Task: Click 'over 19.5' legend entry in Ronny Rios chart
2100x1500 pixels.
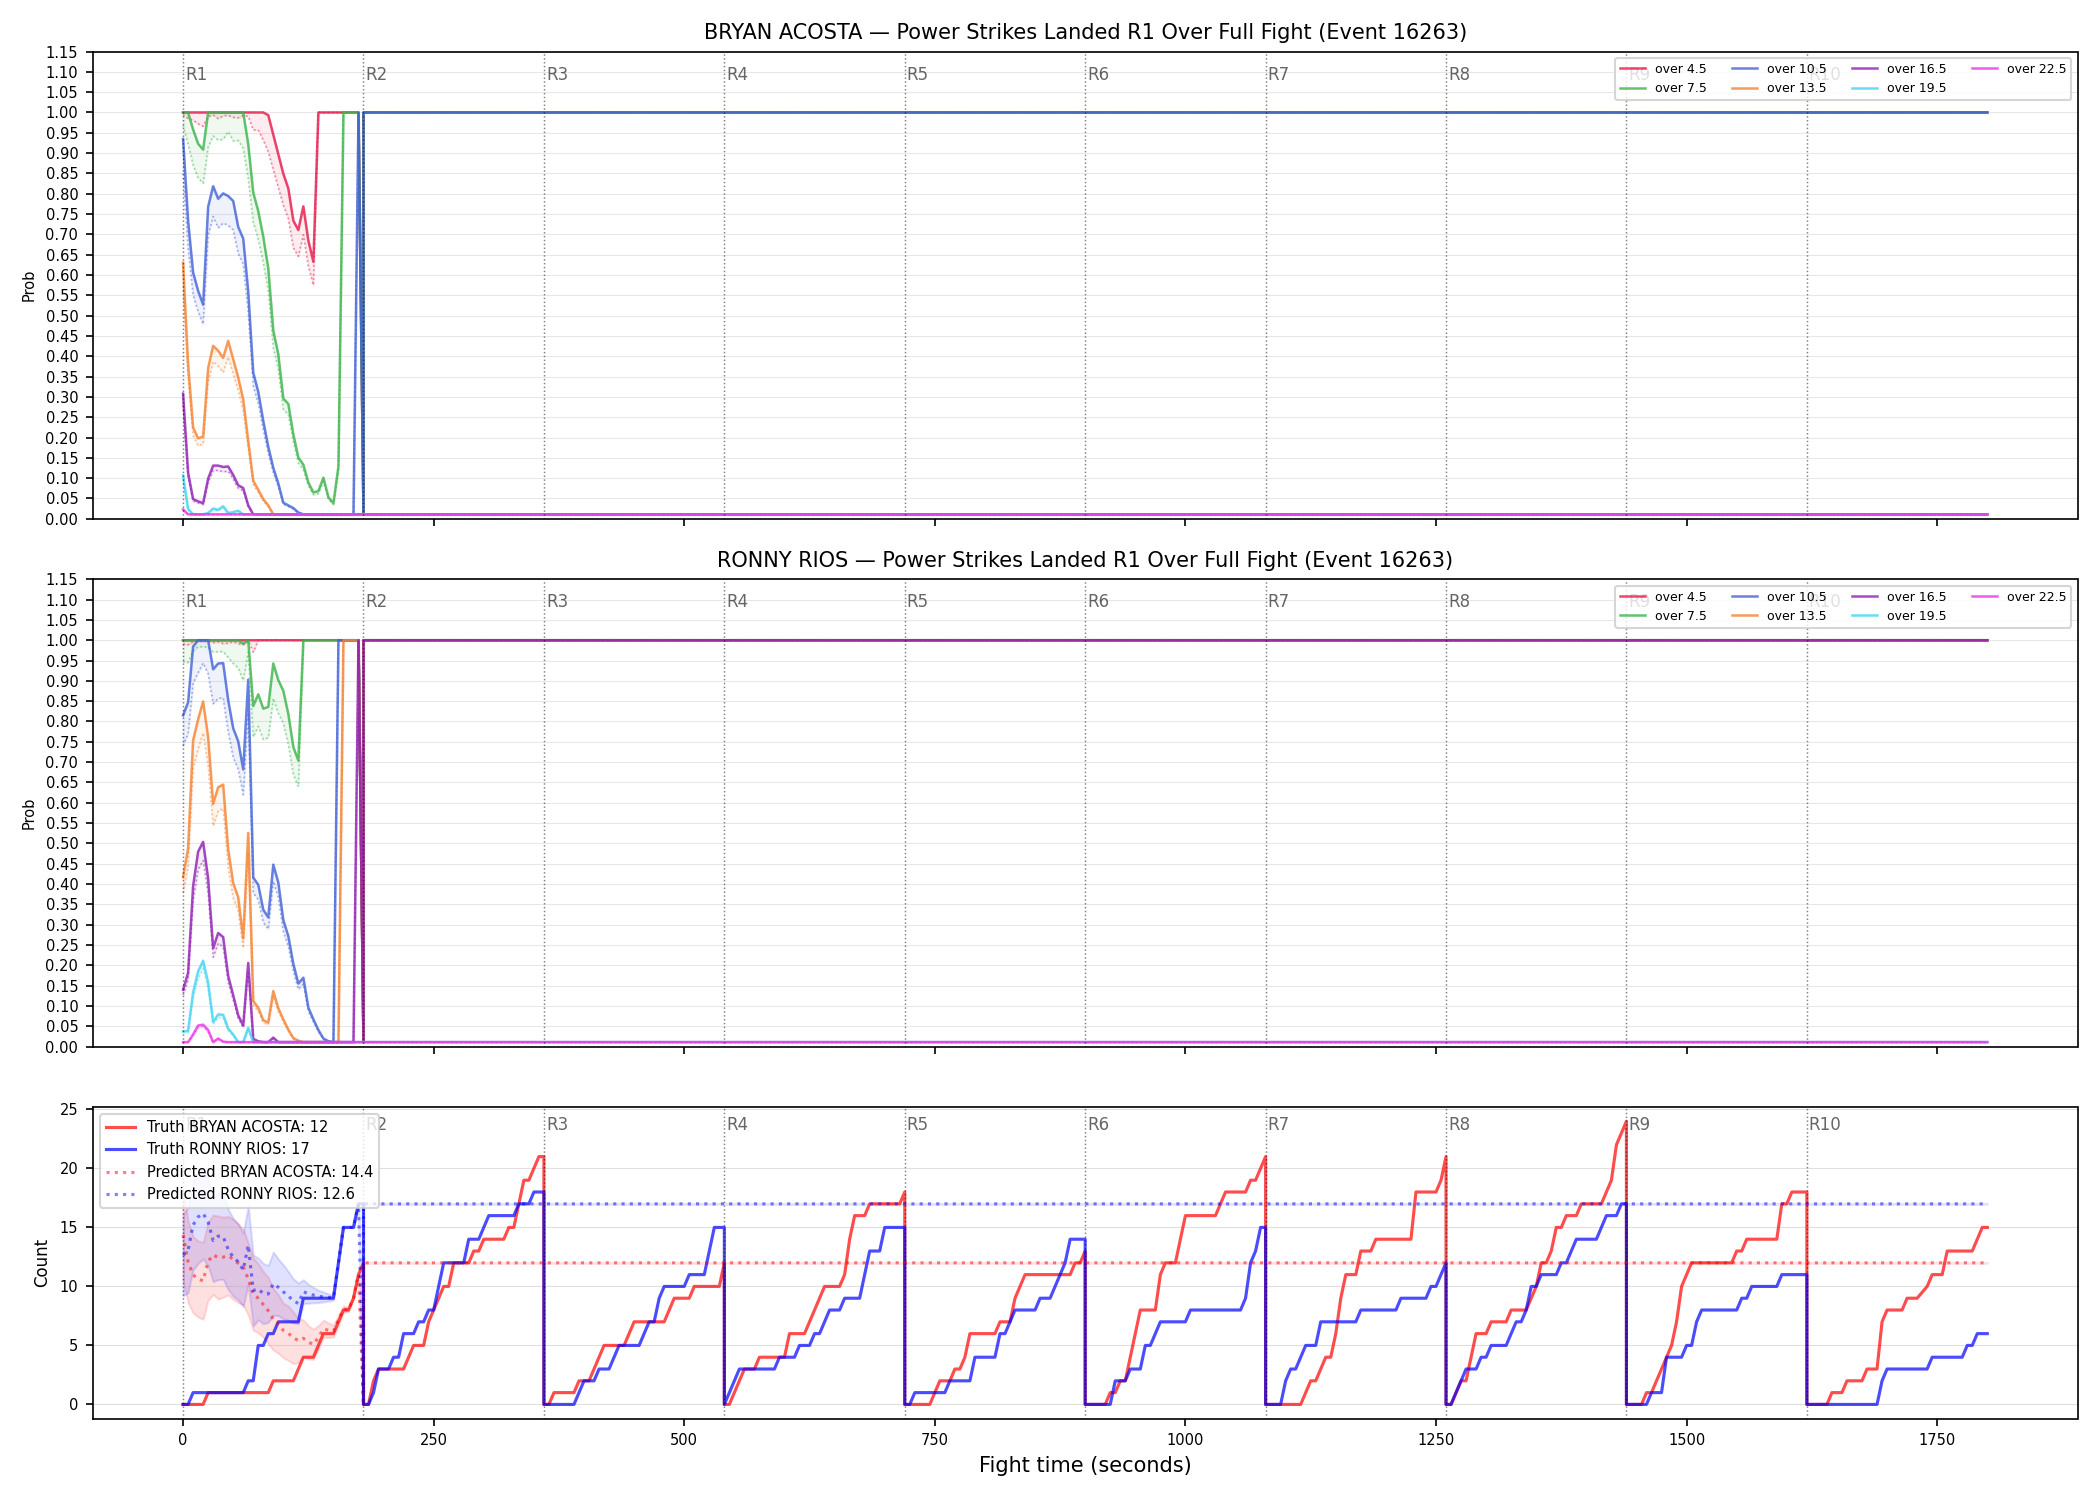Action: pos(1898,616)
